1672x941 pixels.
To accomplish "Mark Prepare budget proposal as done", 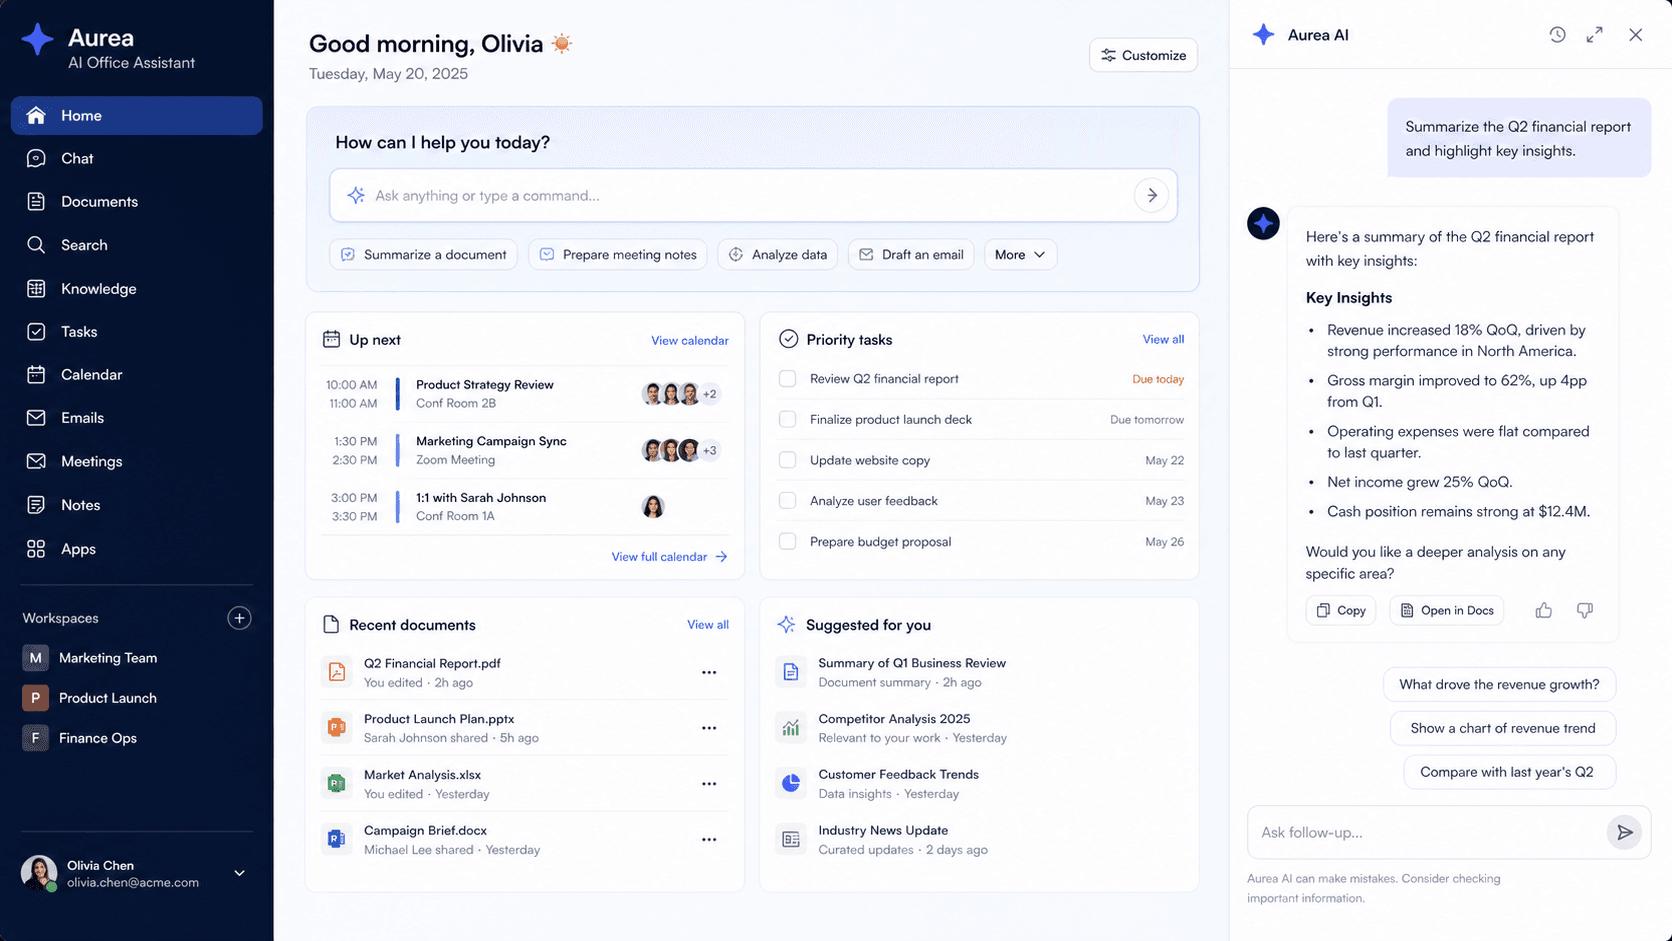I will pos(788,541).
